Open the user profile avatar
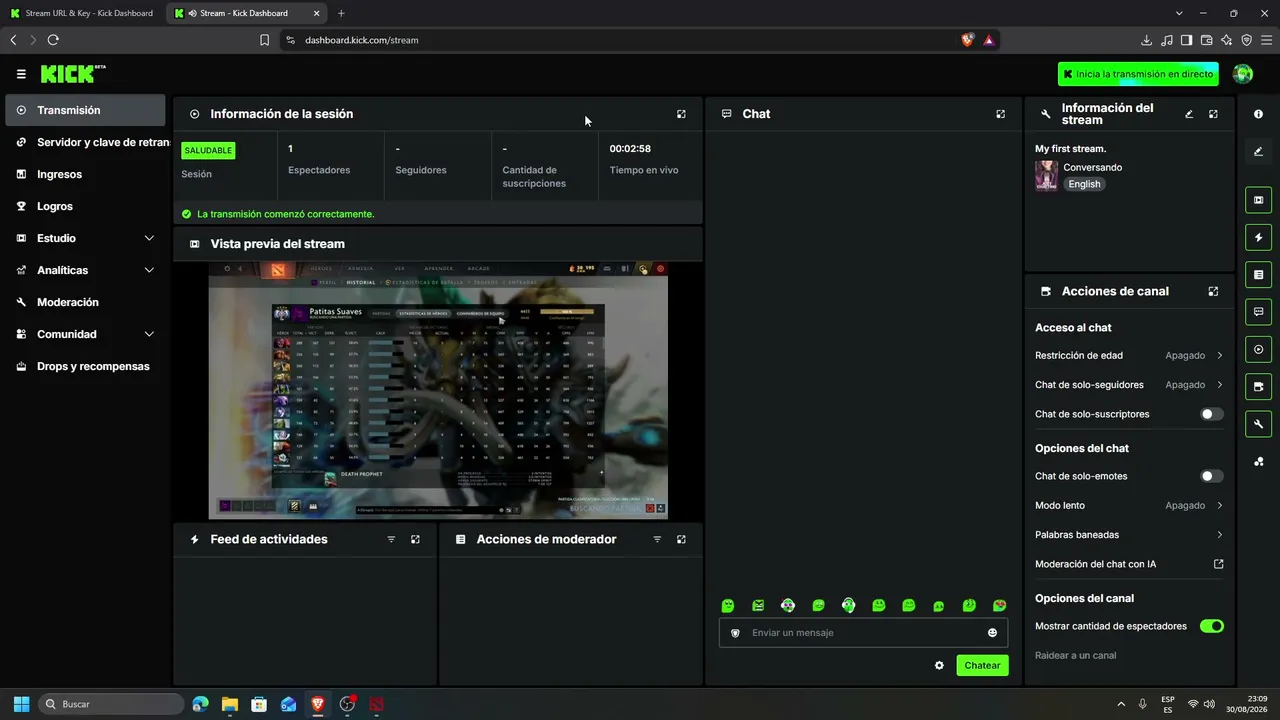The width and height of the screenshot is (1280, 720). [1243, 74]
